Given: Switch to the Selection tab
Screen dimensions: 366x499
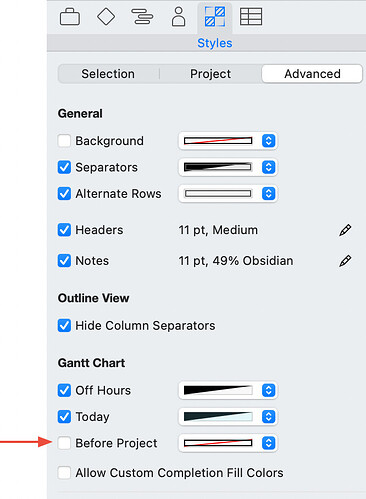Looking at the screenshot, I should (108, 74).
